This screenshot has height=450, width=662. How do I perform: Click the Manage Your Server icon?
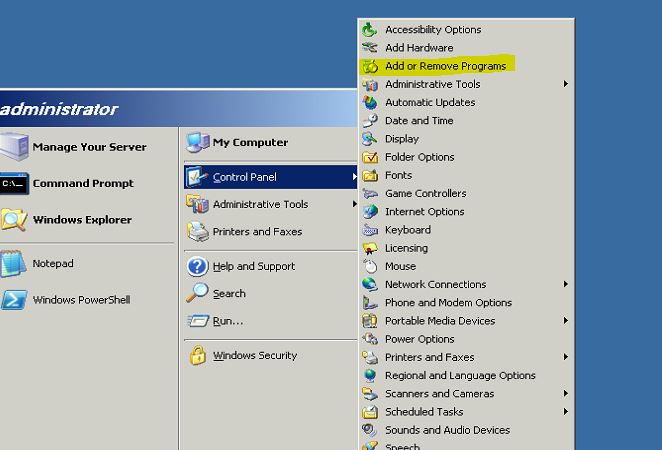coord(14,146)
